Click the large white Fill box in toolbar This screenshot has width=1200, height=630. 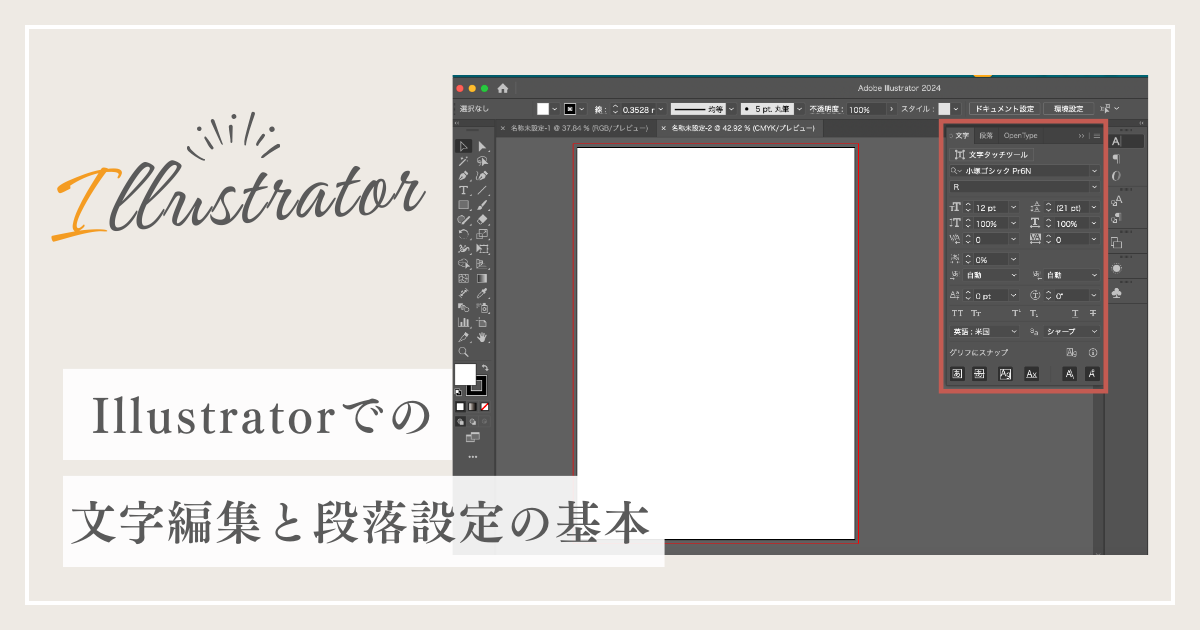pos(465,375)
